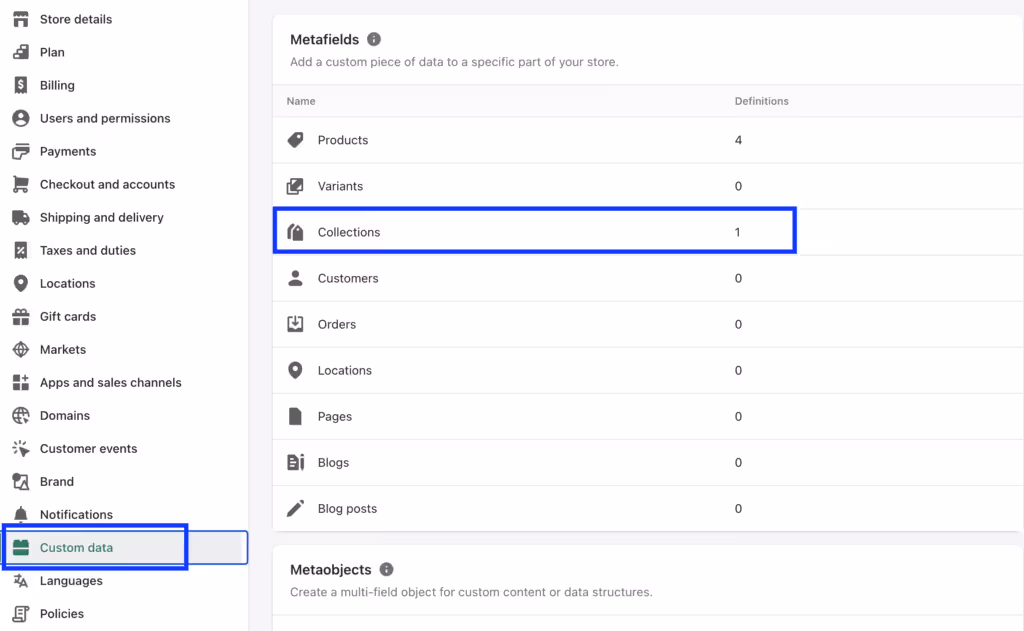The image size is (1024, 631).
Task: Click the Taxes and duties receipt icon
Action: click(x=21, y=250)
